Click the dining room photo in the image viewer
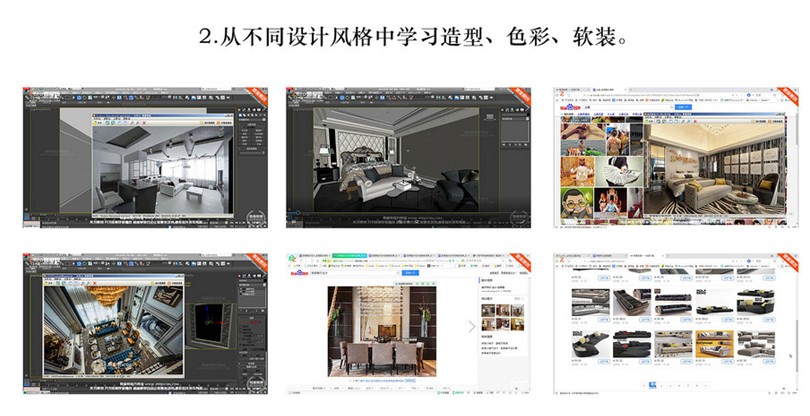The width and height of the screenshot is (810, 416). [382, 331]
